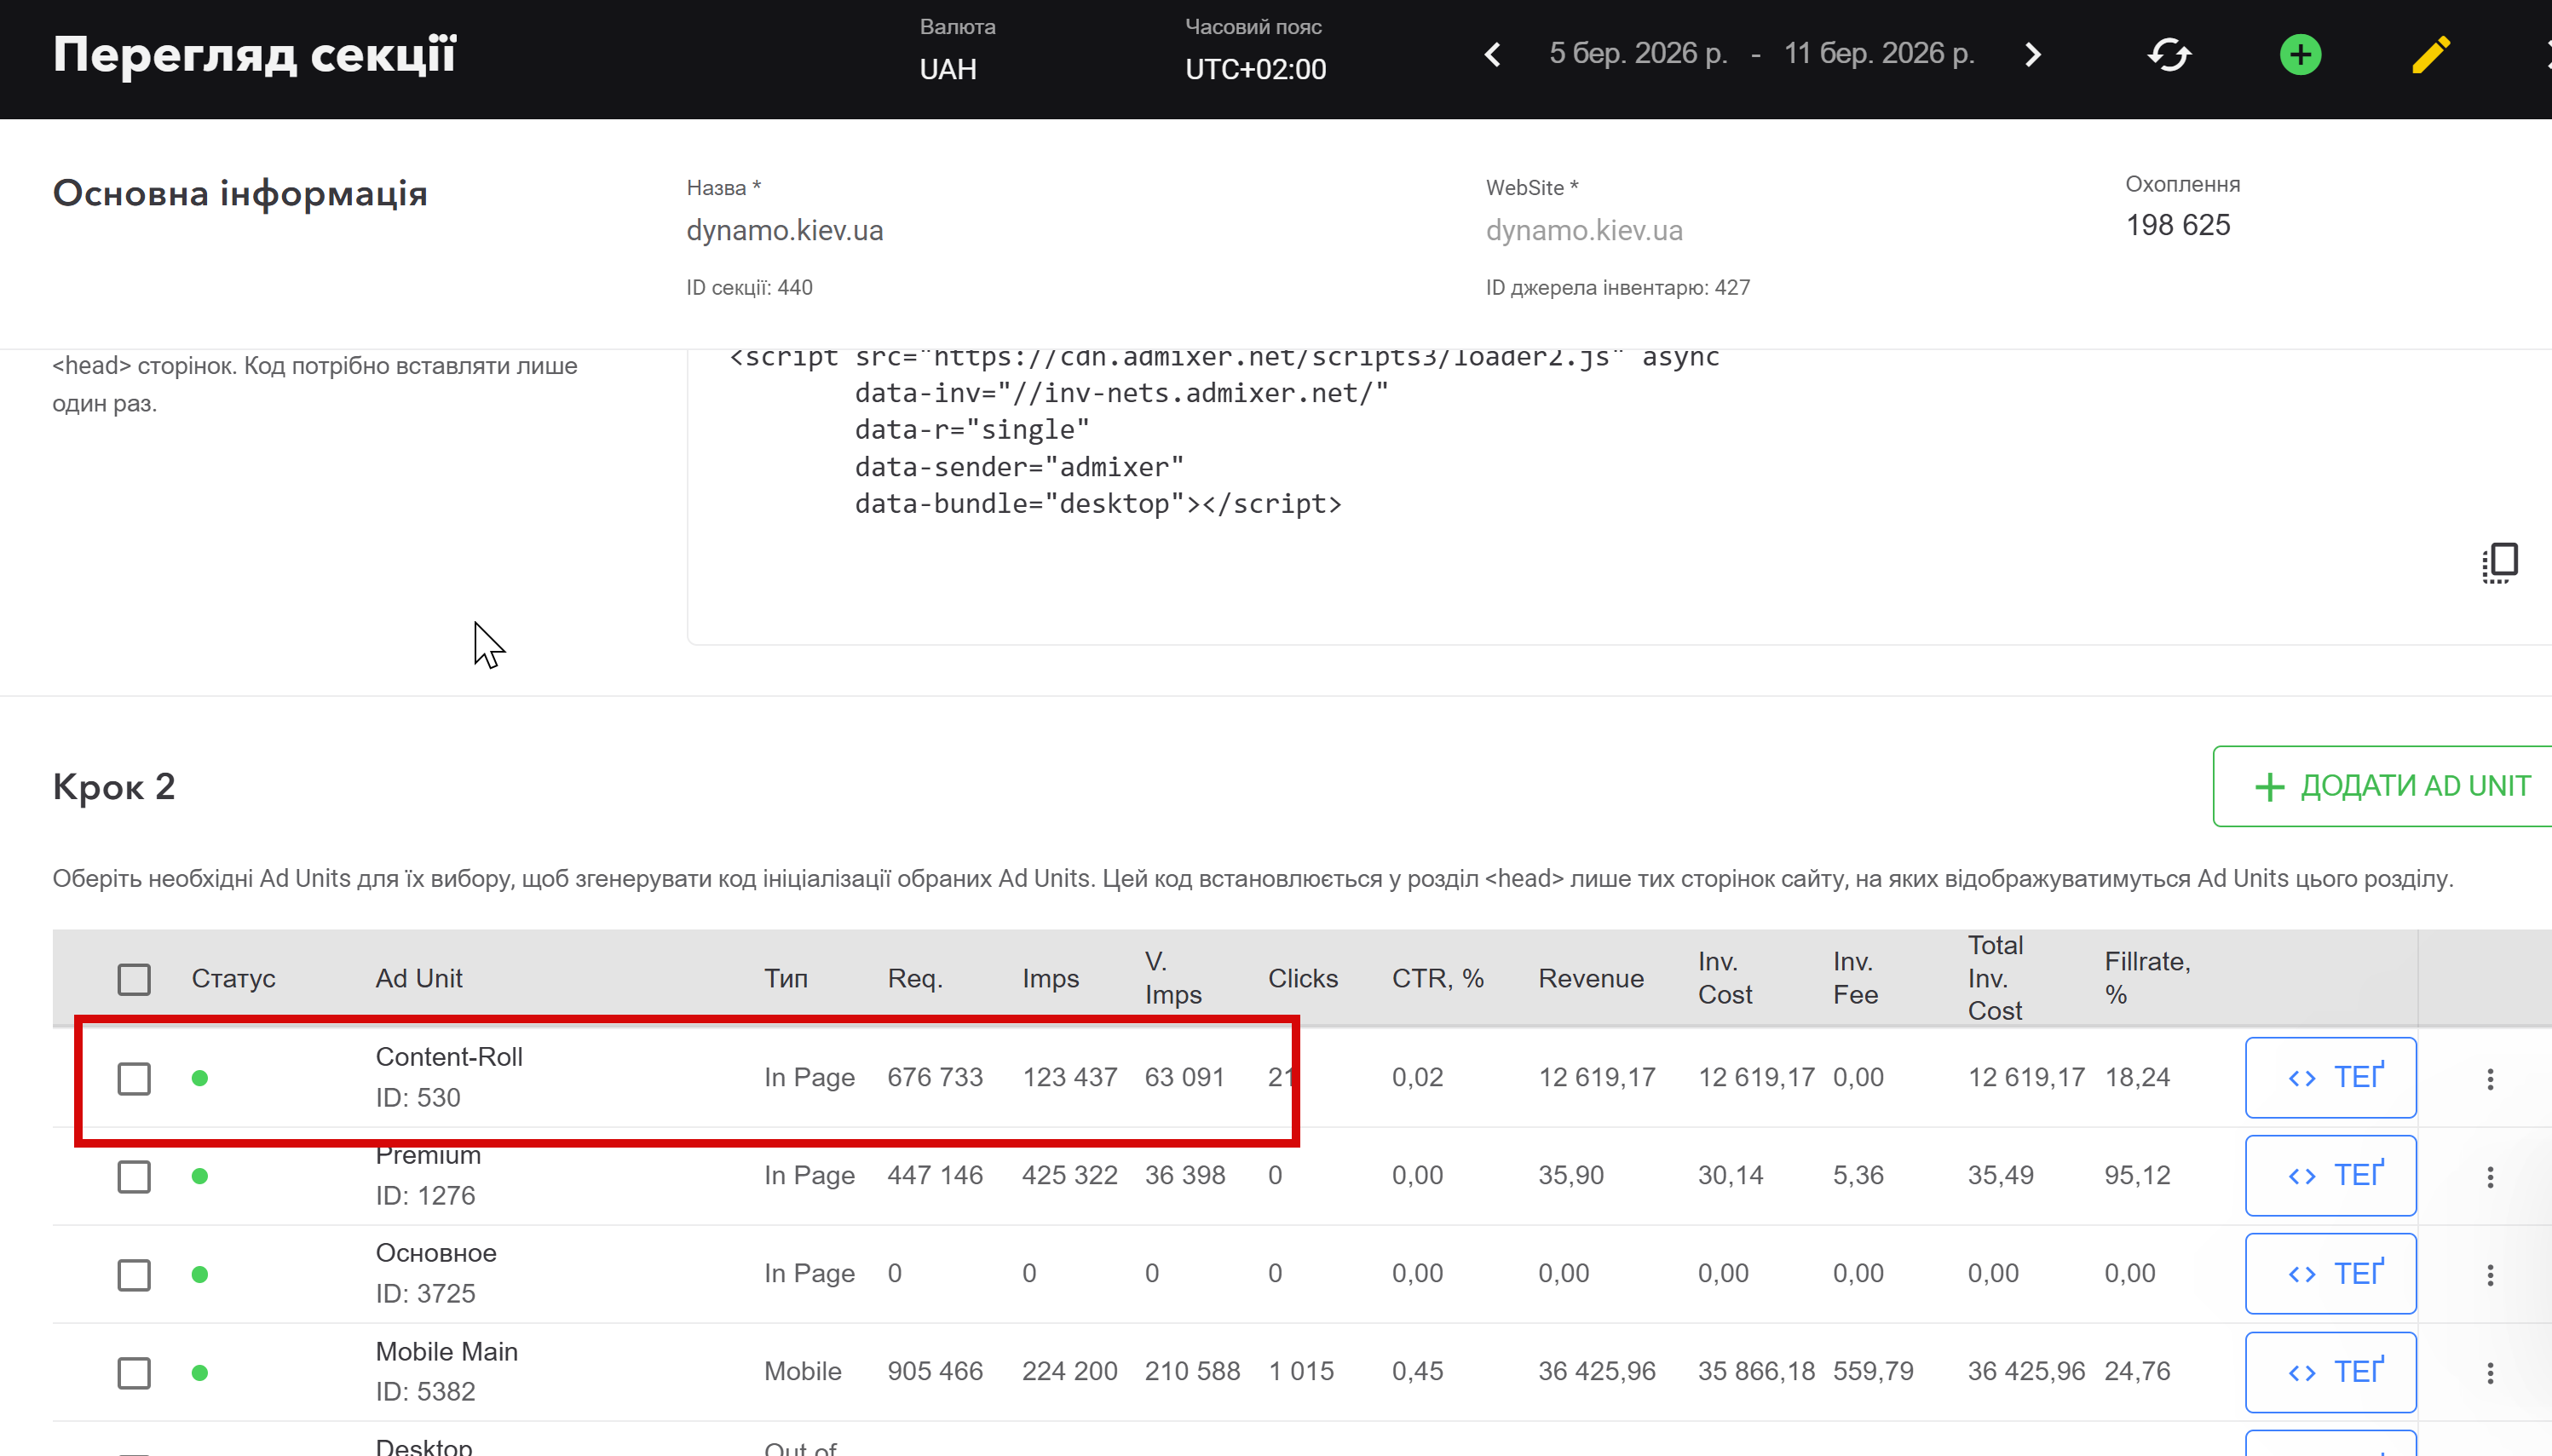The image size is (2552, 1456).
Task: Click the green plus add icon
Action: [2300, 54]
